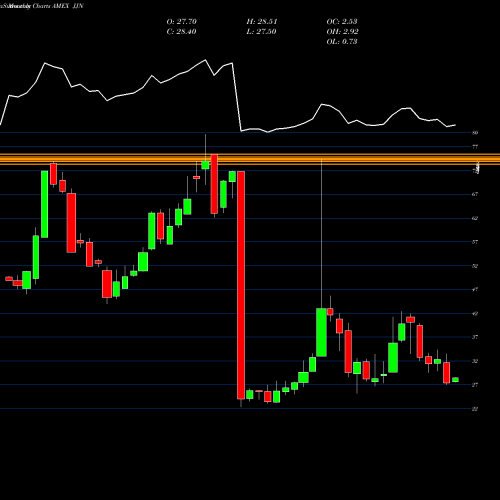Screen dimensions: 500x500
Task: Click the OH: 2.92 statistic
Action: [x=343, y=32]
